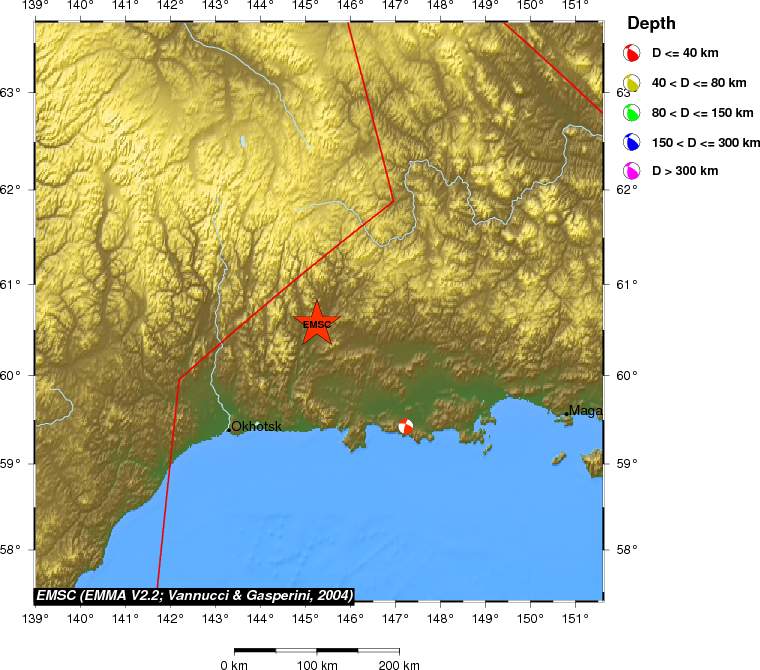This screenshot has height=670, width=760.
Task: Select the magenta D > 300 km legend icon
Action: tap(632, 172)
